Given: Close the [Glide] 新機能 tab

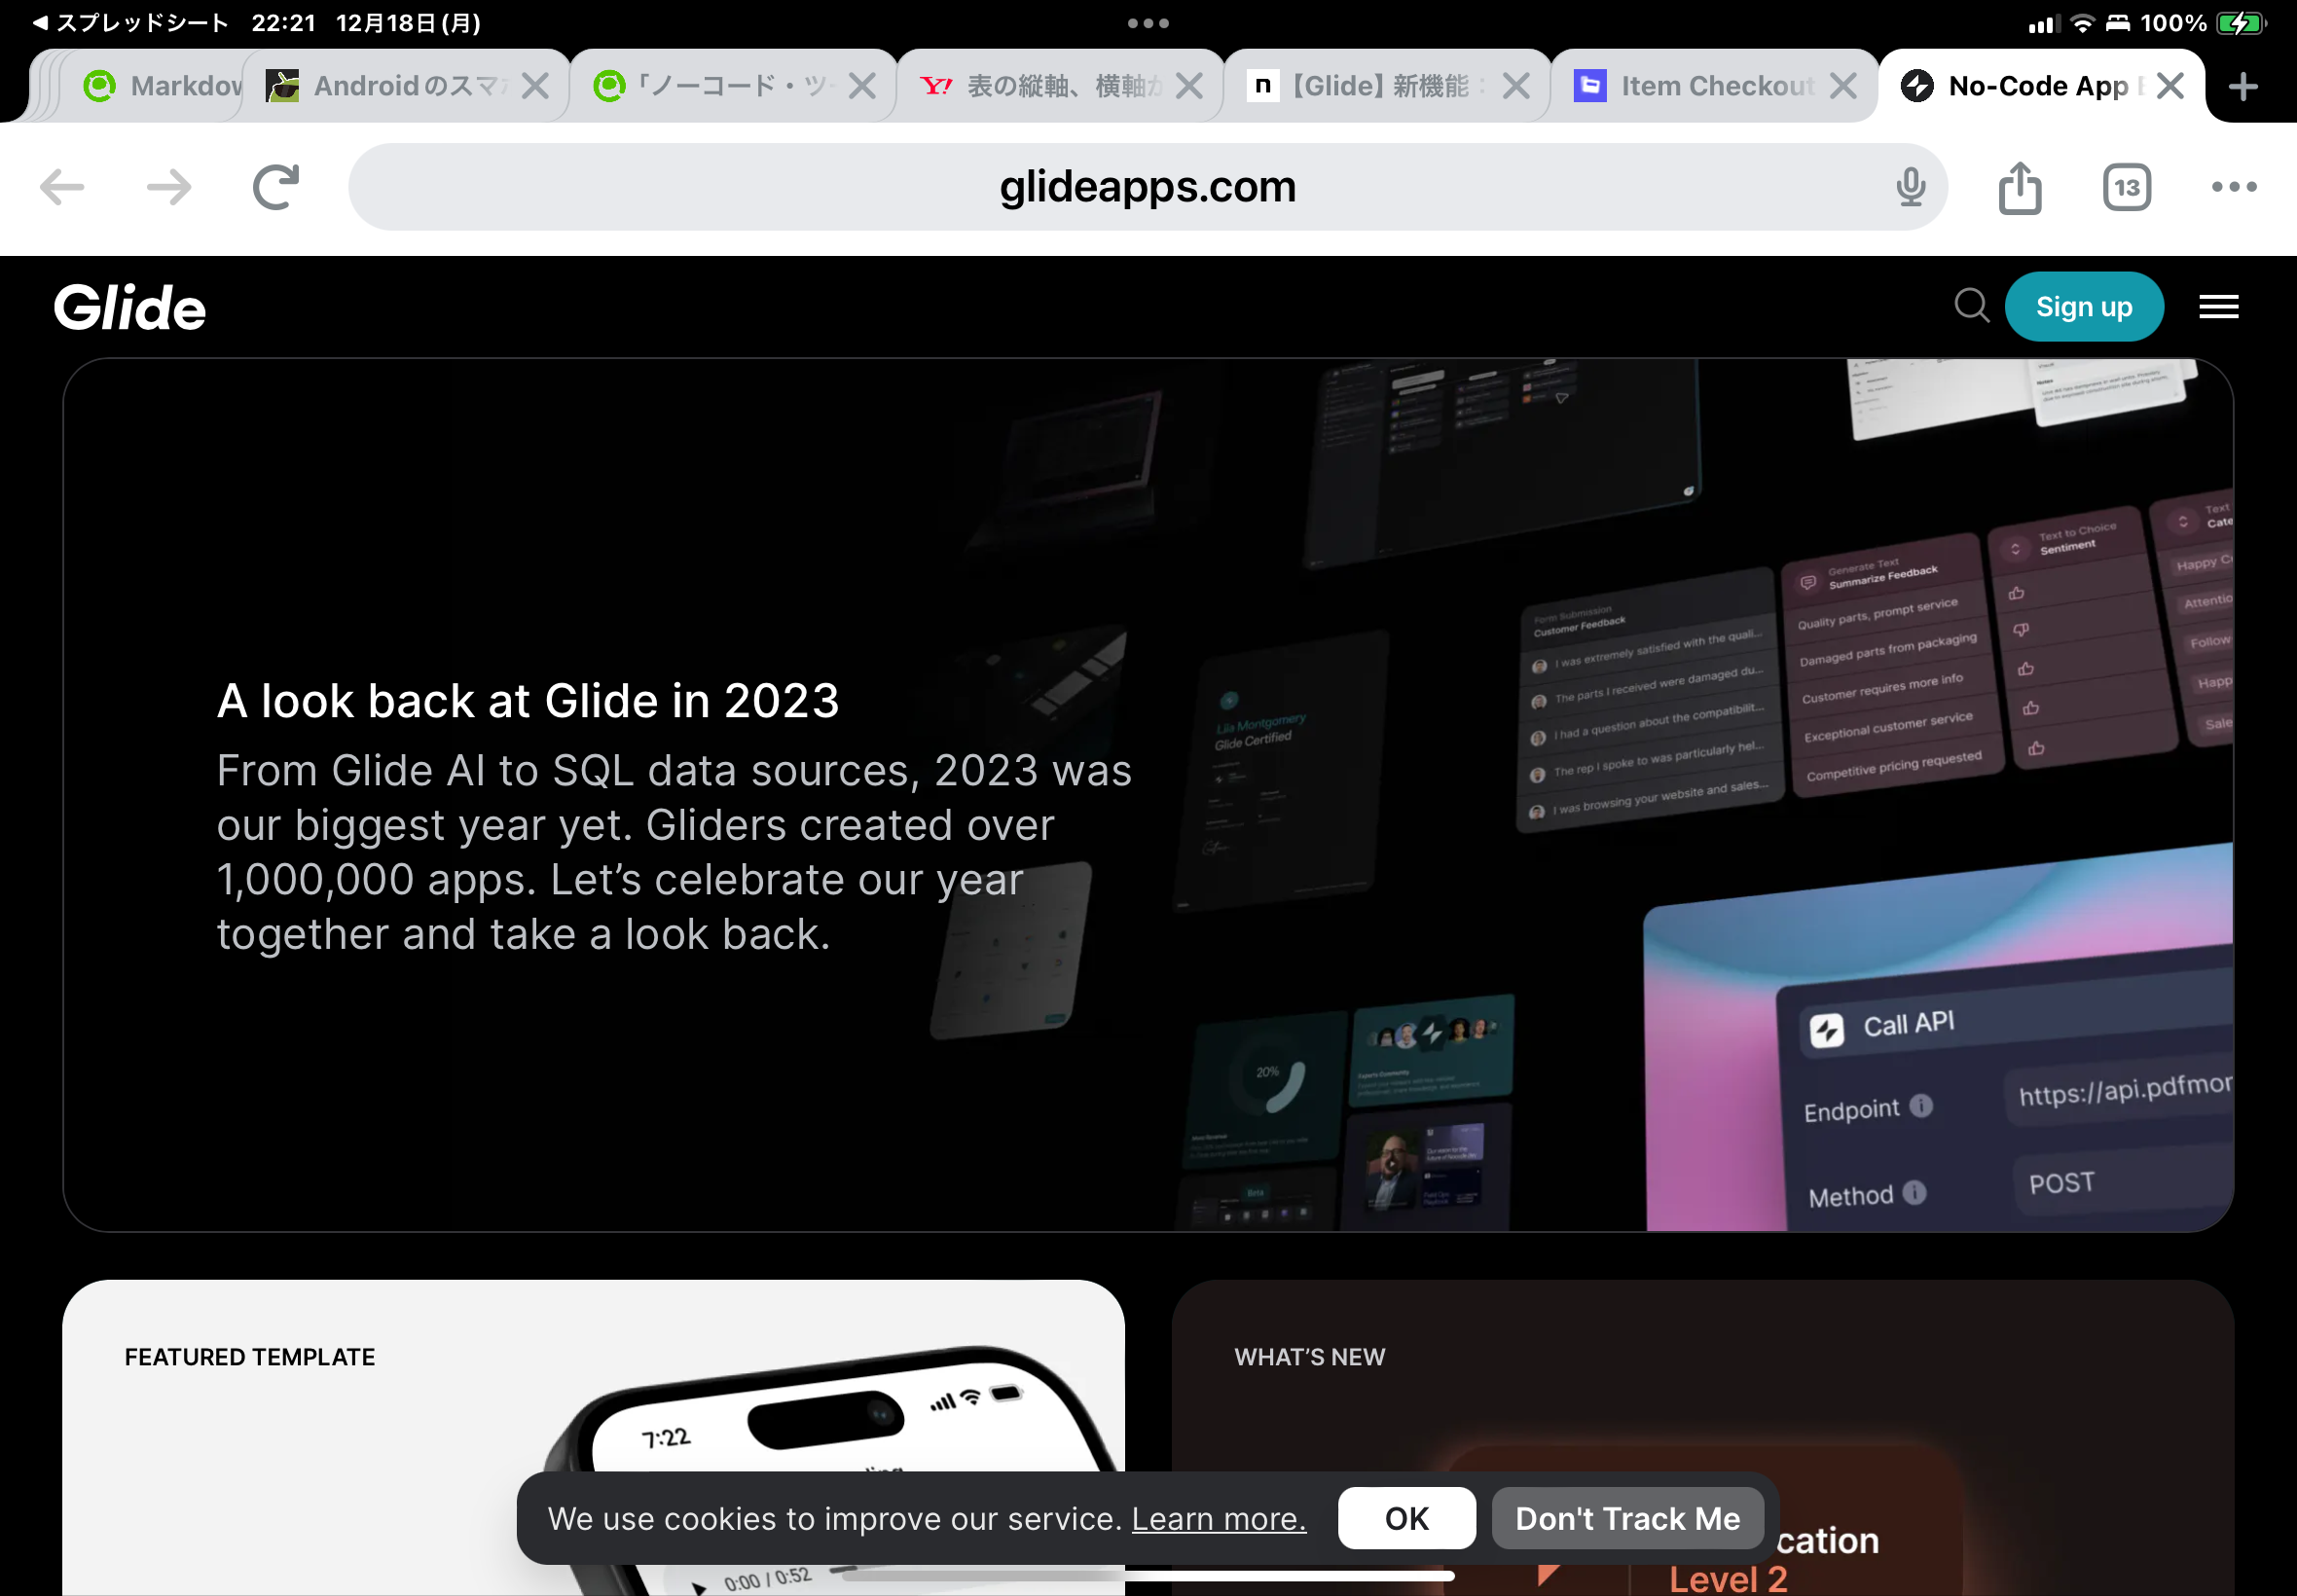Looking at the screenshot, I should click(1516, 86).
